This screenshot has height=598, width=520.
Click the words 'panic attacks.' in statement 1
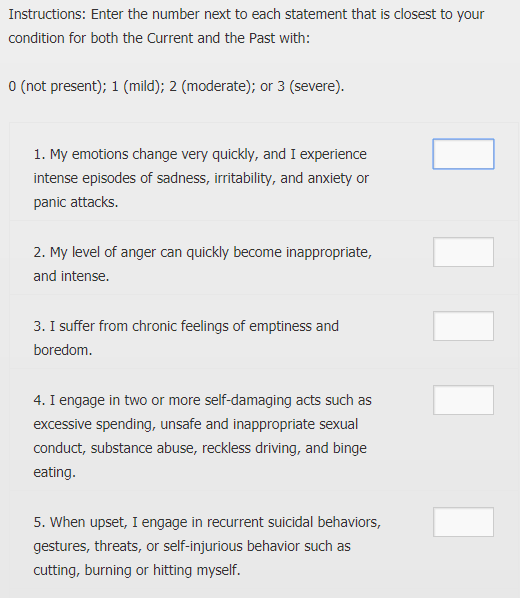tap(76, 202)
